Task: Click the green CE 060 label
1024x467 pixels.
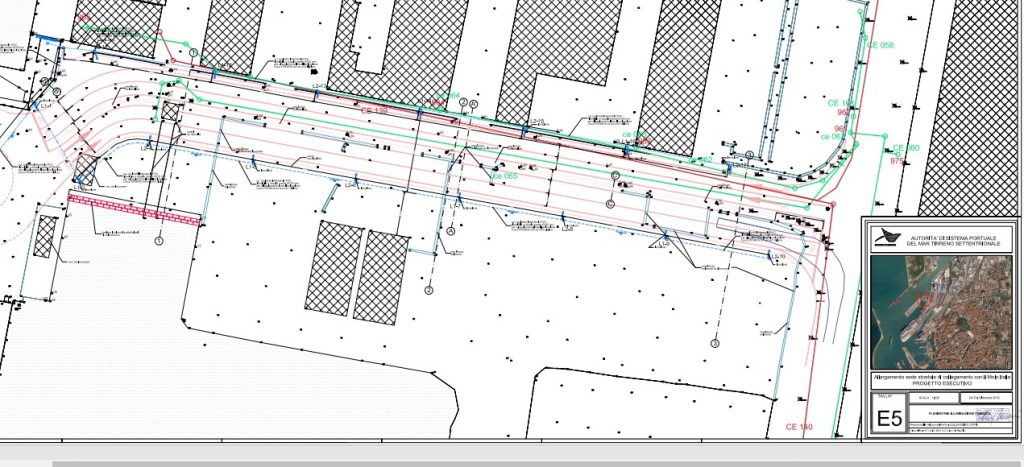Action: [906, 148]
